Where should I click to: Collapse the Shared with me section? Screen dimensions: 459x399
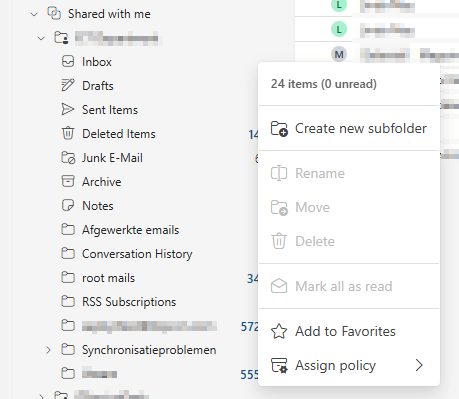click(x=34, y=14)
